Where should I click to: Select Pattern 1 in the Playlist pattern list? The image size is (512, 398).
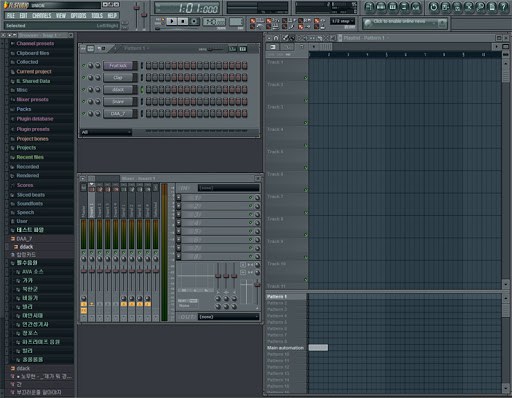click(x=286, y=296)
